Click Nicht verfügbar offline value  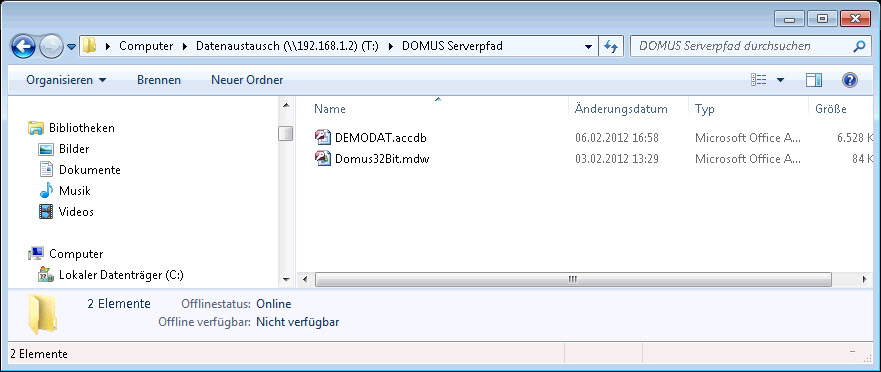coord(298,322)
